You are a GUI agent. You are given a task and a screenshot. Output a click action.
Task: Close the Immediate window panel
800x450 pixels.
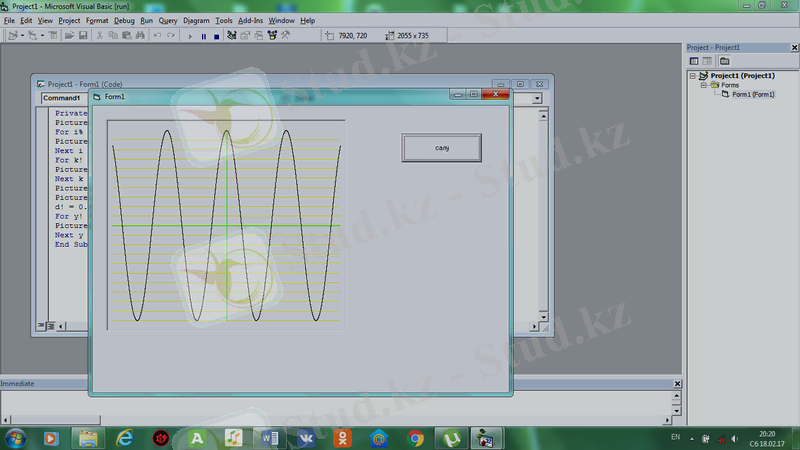[676, 384]
